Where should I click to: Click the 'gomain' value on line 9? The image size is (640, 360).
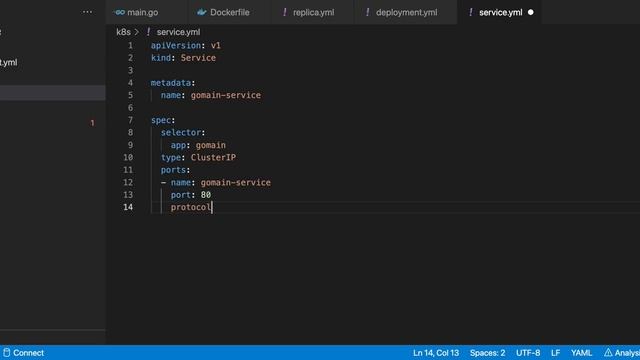coord(211,145)
